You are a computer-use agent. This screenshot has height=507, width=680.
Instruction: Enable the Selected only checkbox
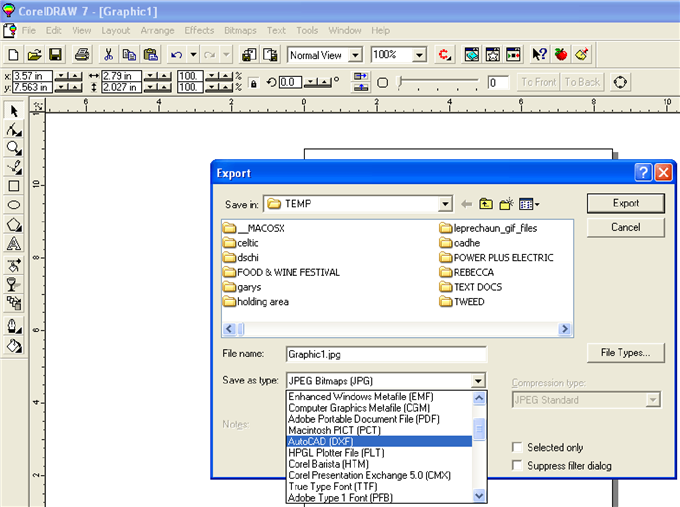click(517, 447)
